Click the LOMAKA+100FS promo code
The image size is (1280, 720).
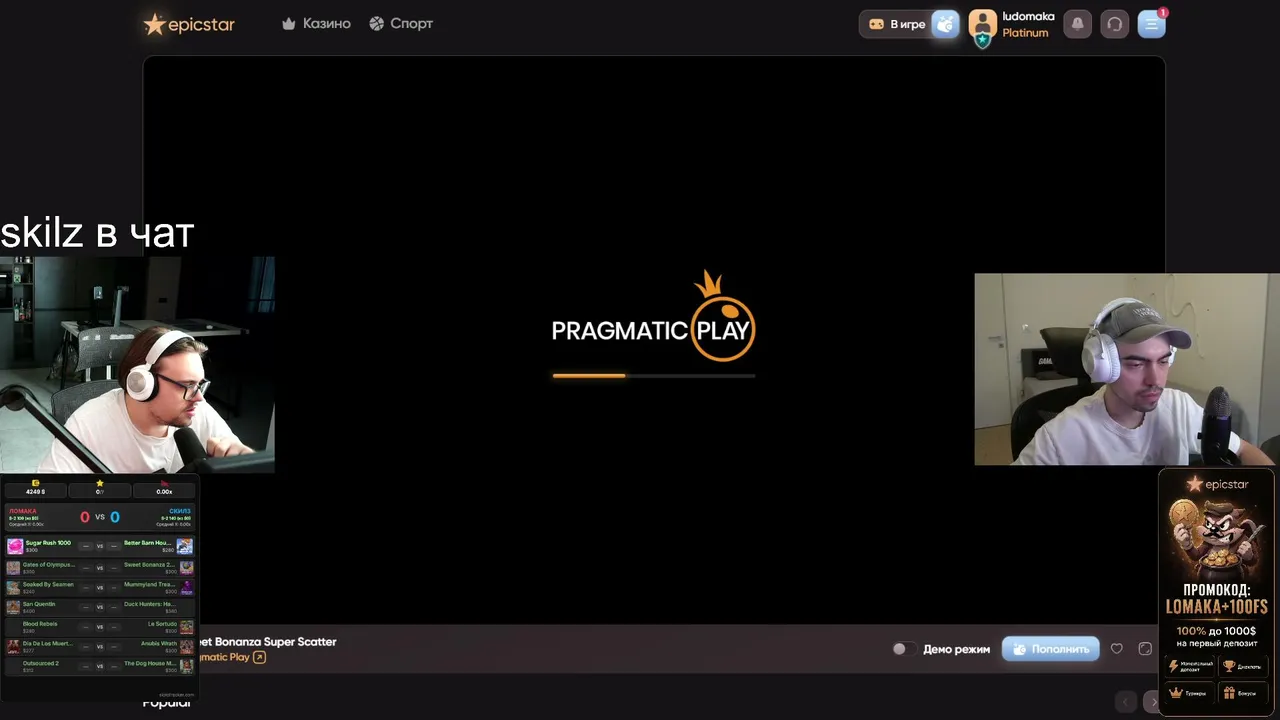pyautogui.click(x=1217, y=606)
